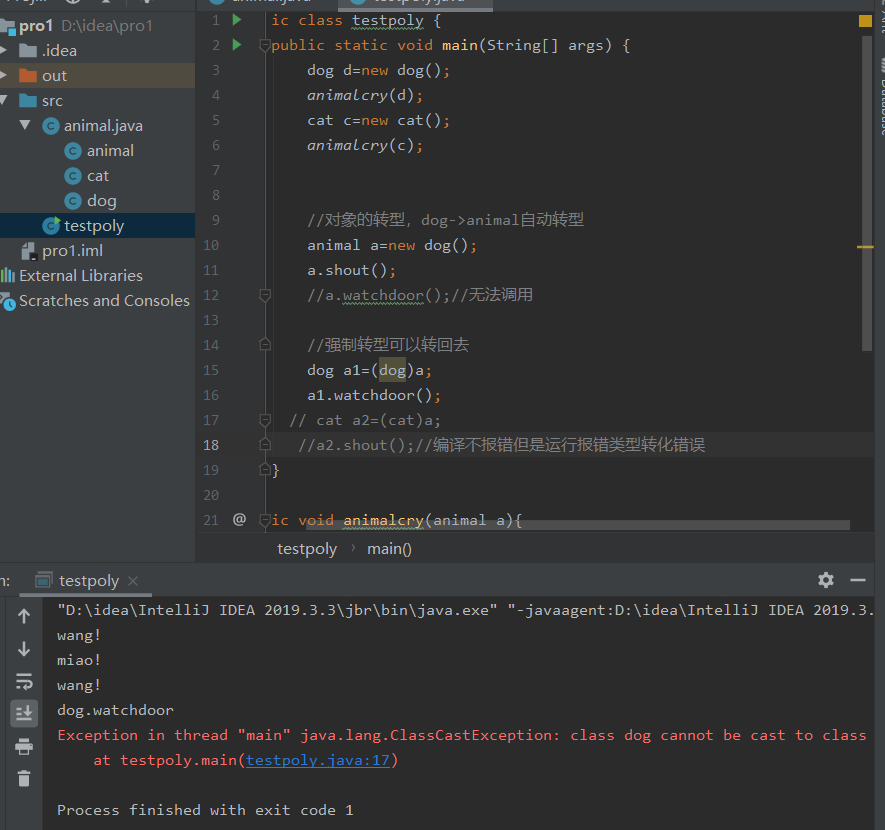The image size is (885, 830).
Task: Close the testpoly run tab
Action: tap(133, 581)
